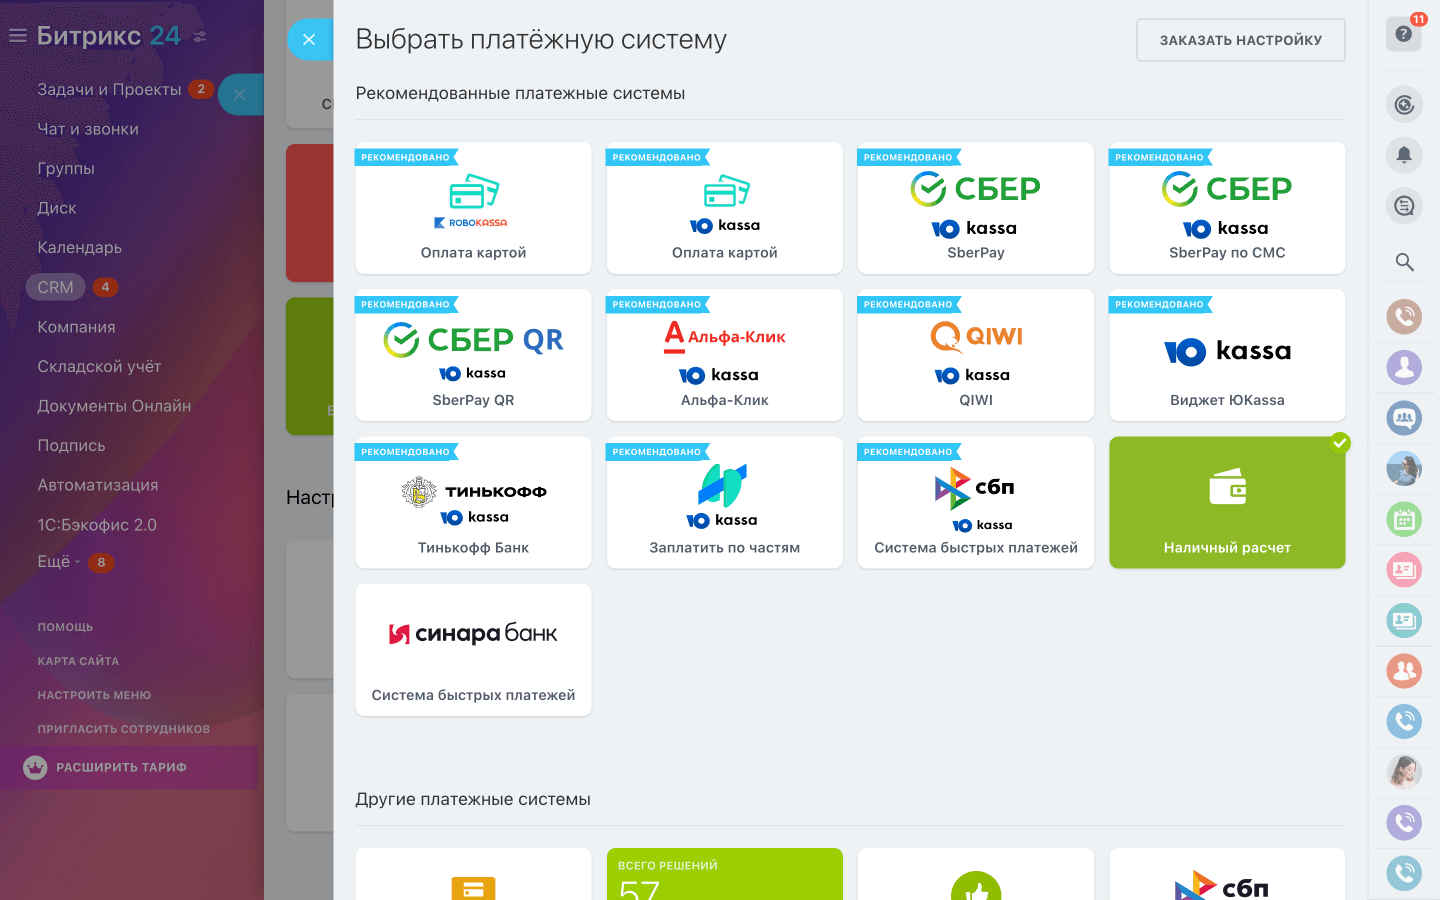Open Календарь section
Viewport: 1440px width, 900px height.
point(80,247)
